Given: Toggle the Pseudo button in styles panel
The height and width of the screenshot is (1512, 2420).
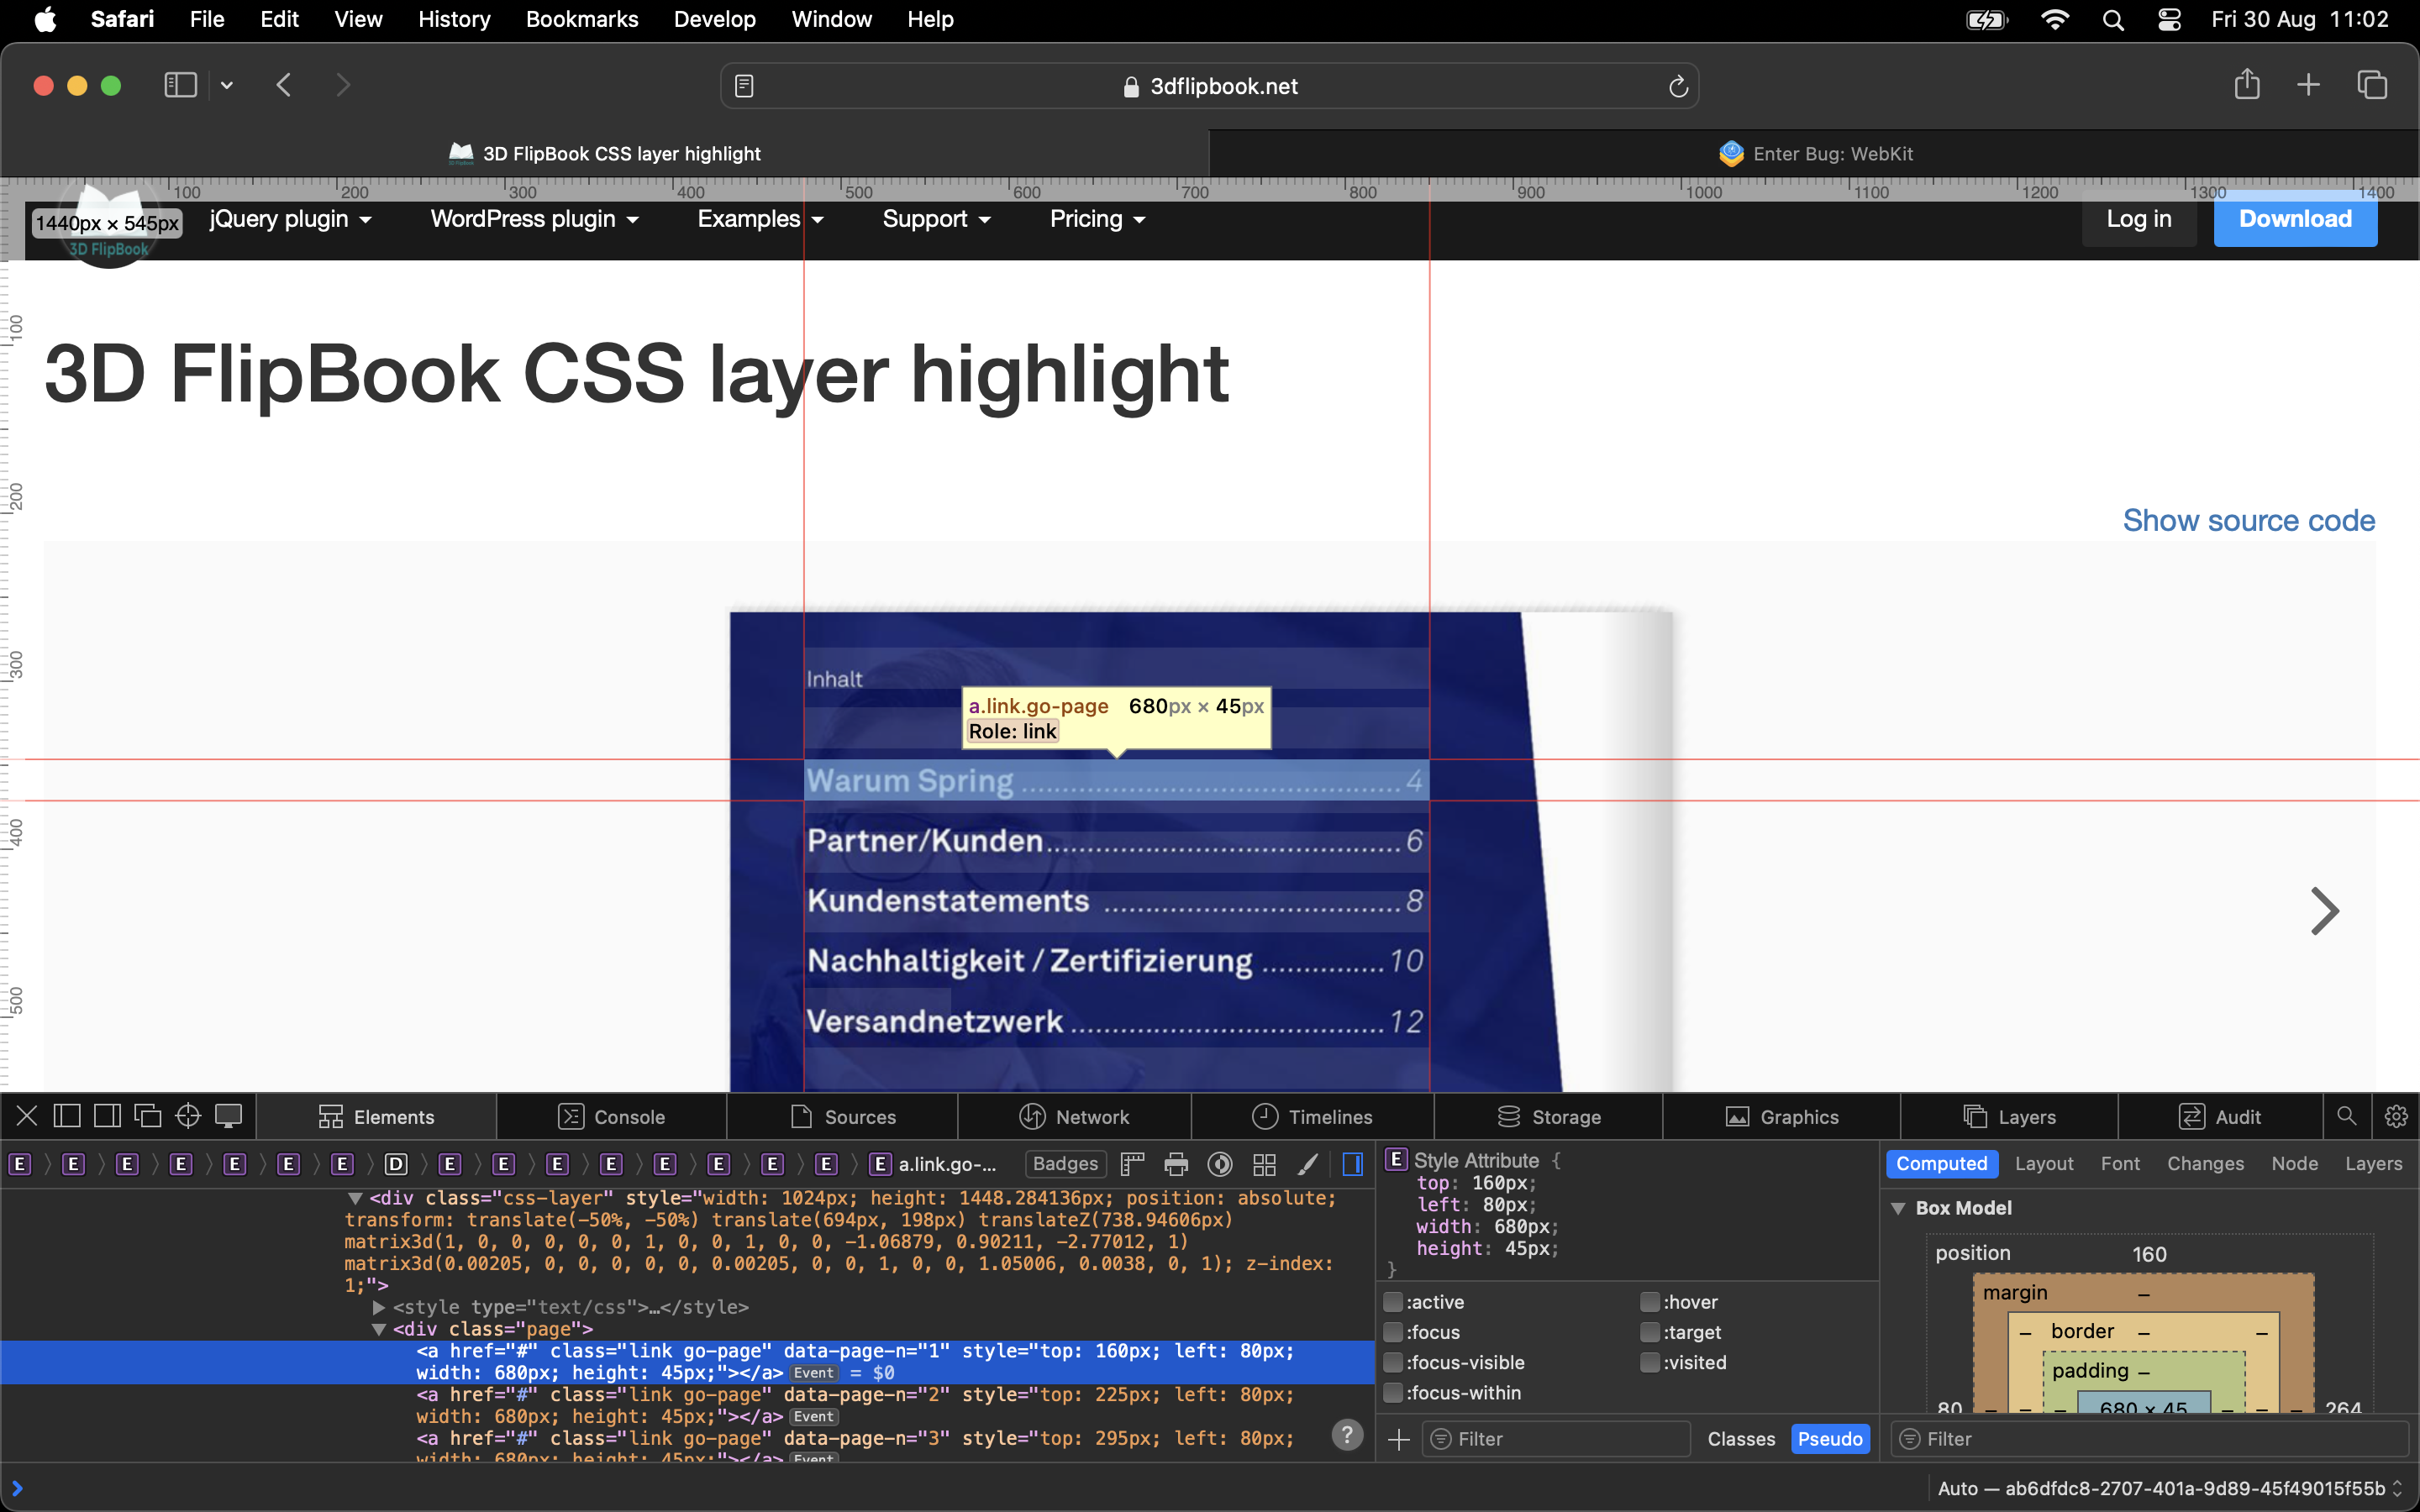Looking at the screenshot, I should click(1830, 1439).
